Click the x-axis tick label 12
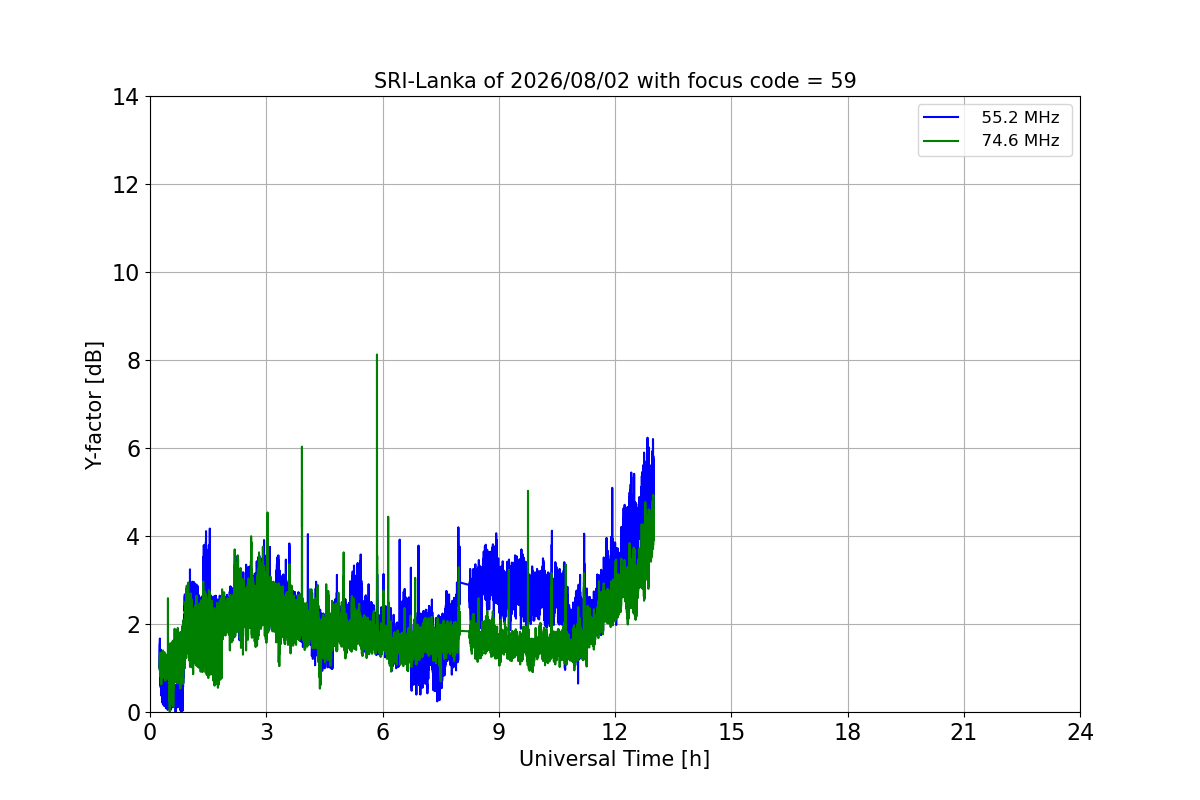1200x800 pixels. 615,732
